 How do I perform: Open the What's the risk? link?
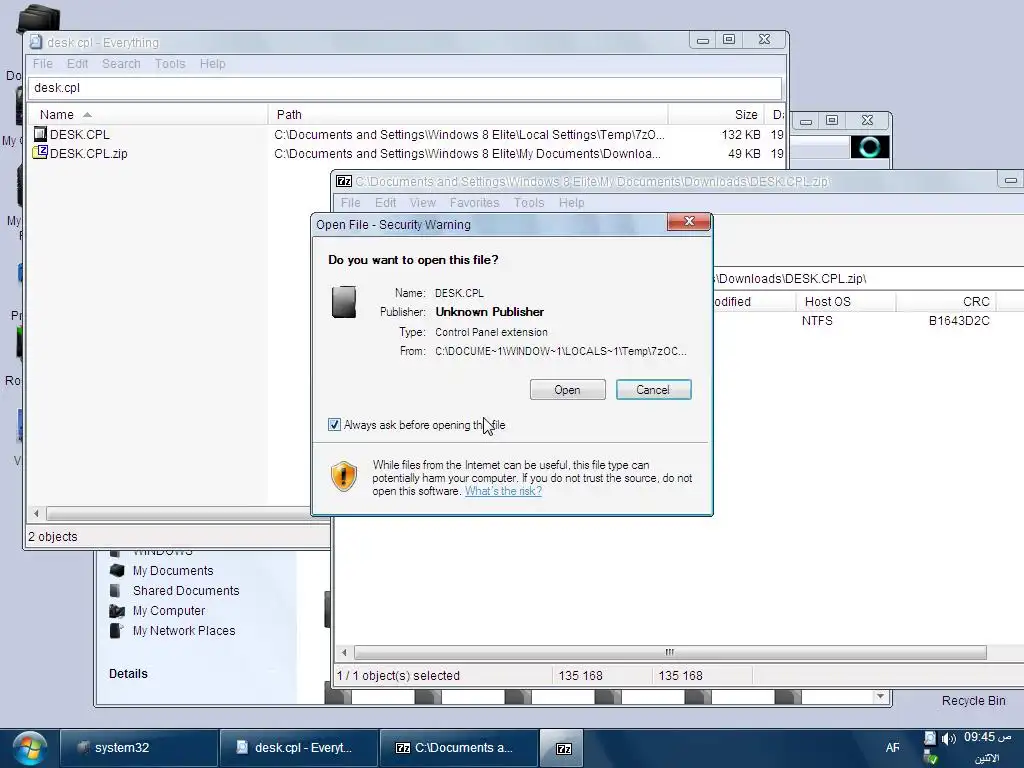point(503,491)
